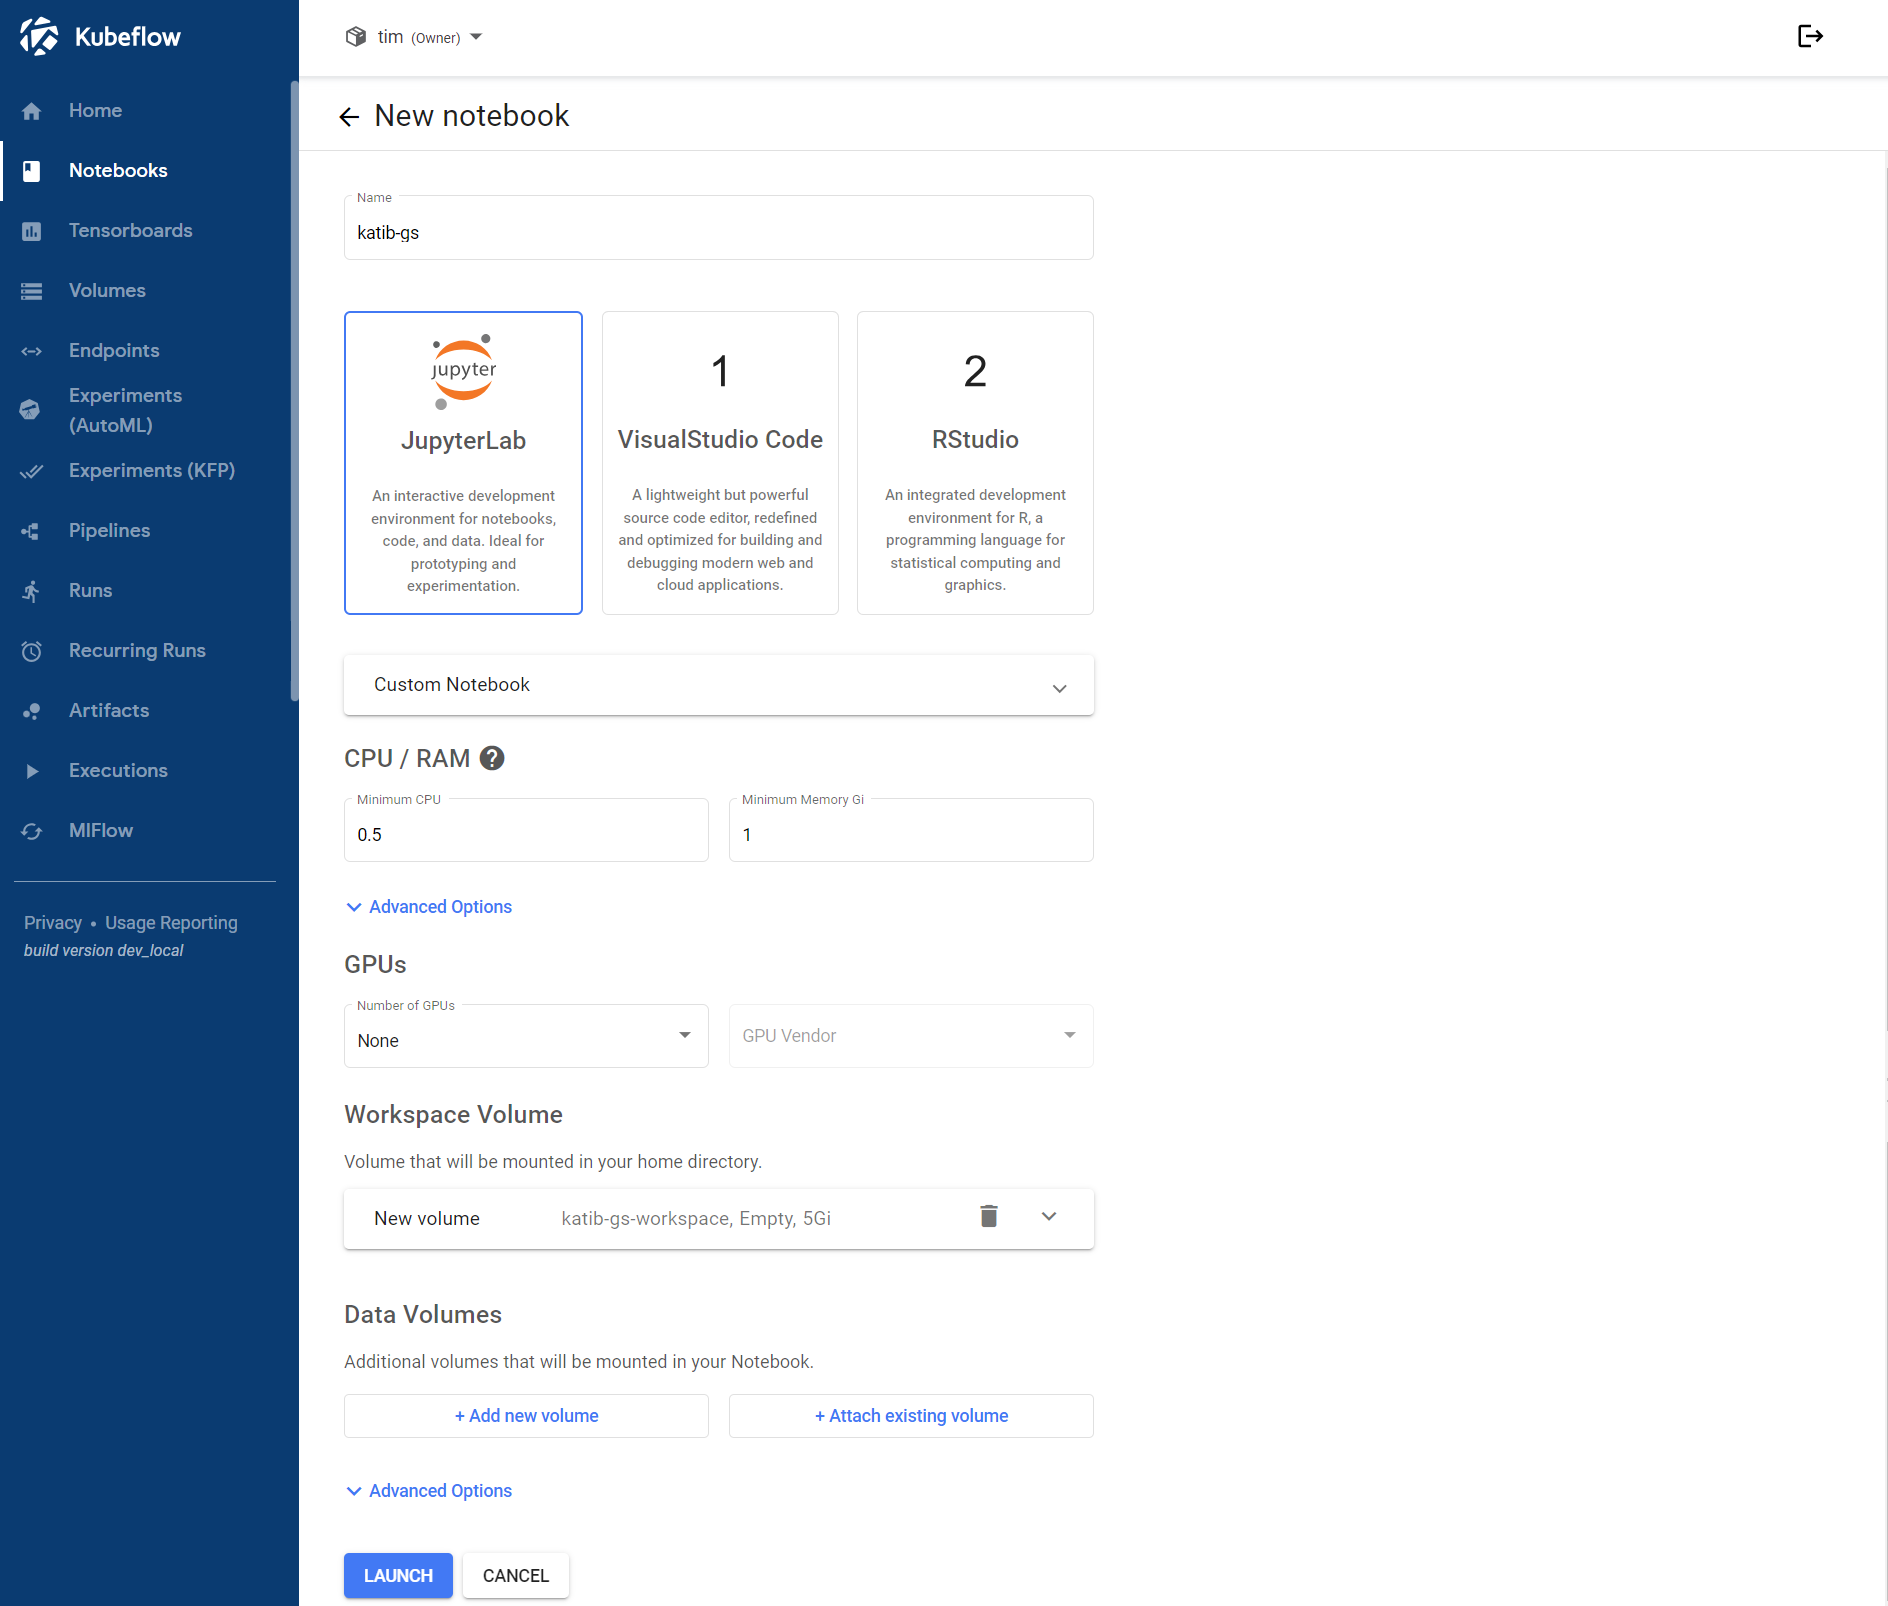Click + Add new volume
This screenshot has width=1888, height=1606.
coord(526,1416)
